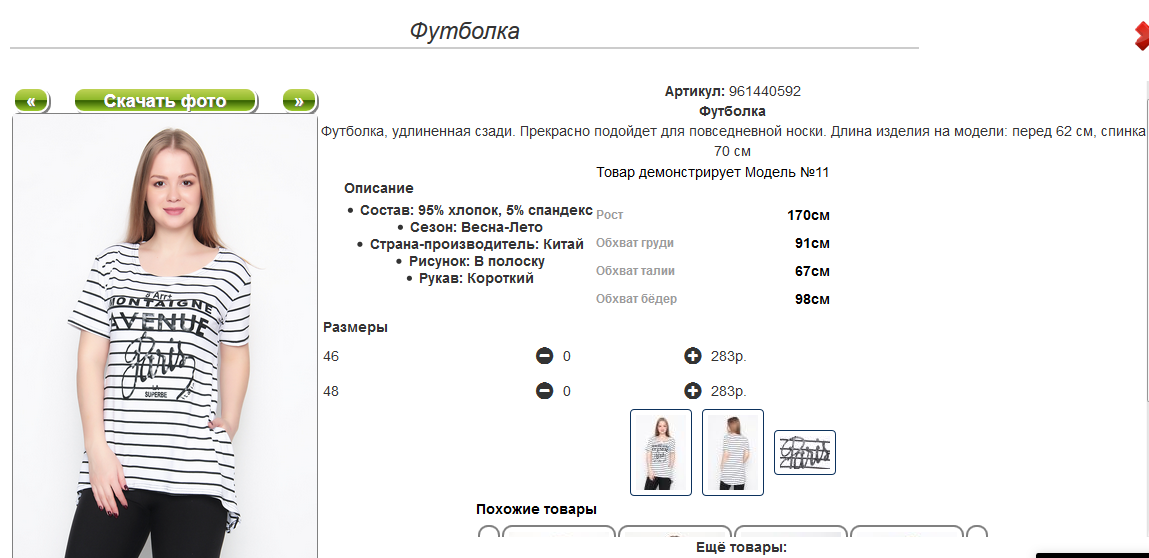Click the size 48 quantity value
The height and width of the screenshot is (558, 1149).
pos(567,391)
